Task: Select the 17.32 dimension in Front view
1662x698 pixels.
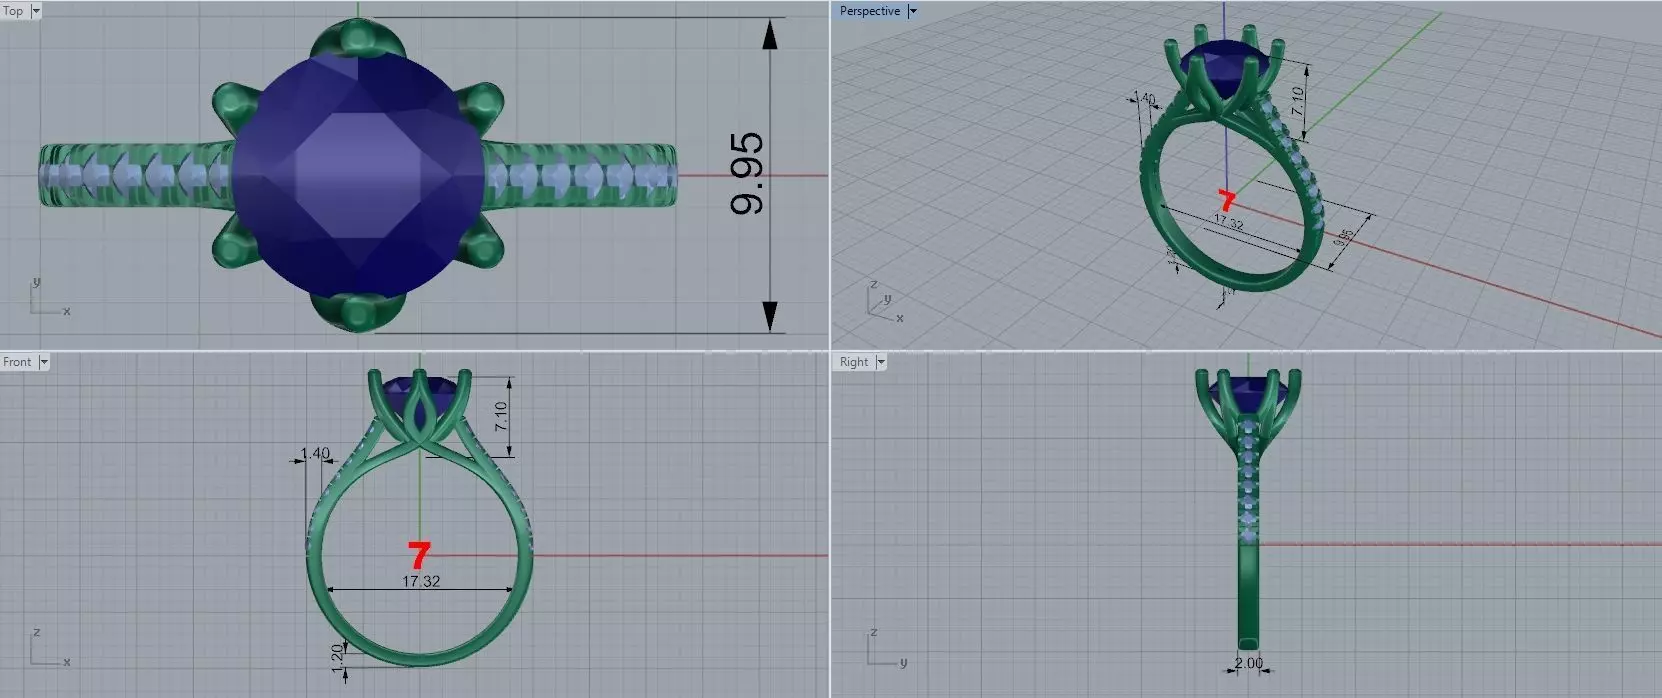Action: 421,581
